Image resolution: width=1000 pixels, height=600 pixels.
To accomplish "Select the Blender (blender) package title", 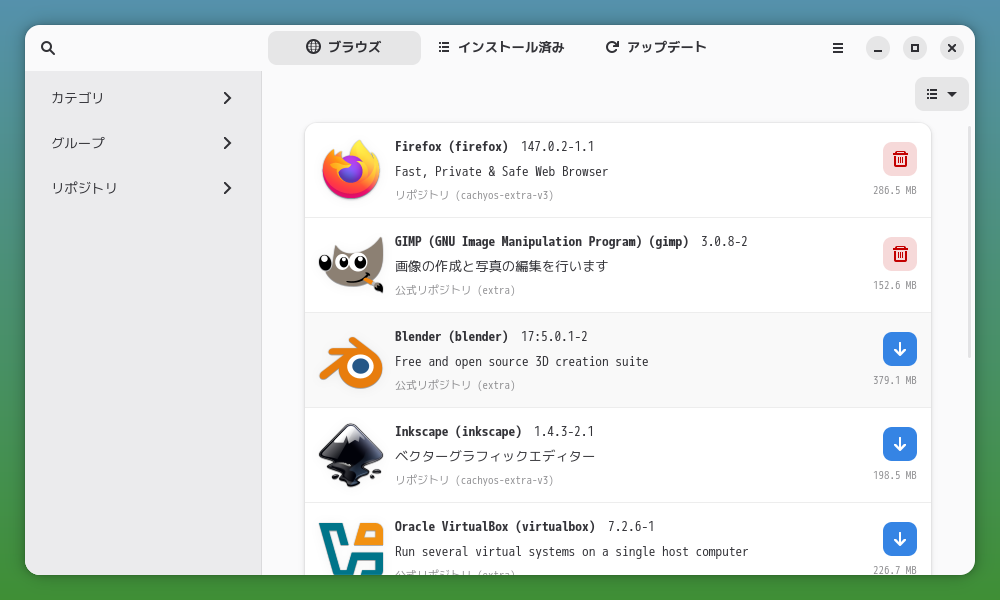I will tap(451, 337).
